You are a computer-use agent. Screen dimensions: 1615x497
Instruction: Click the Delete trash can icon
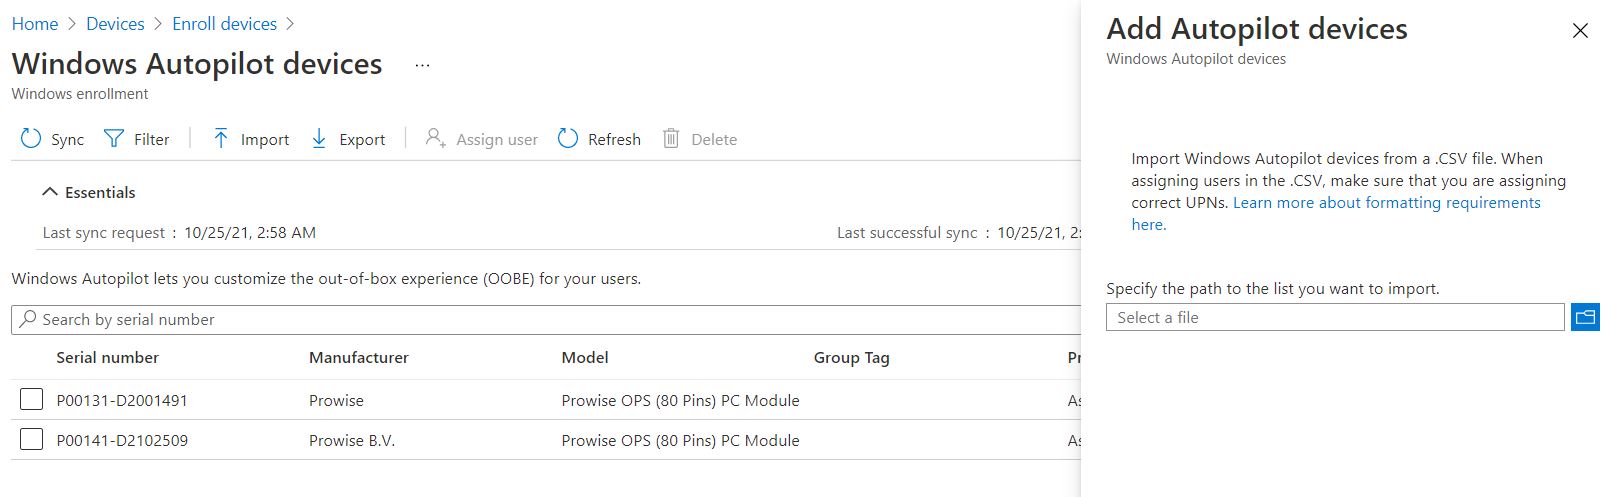(x=671, y=139)
